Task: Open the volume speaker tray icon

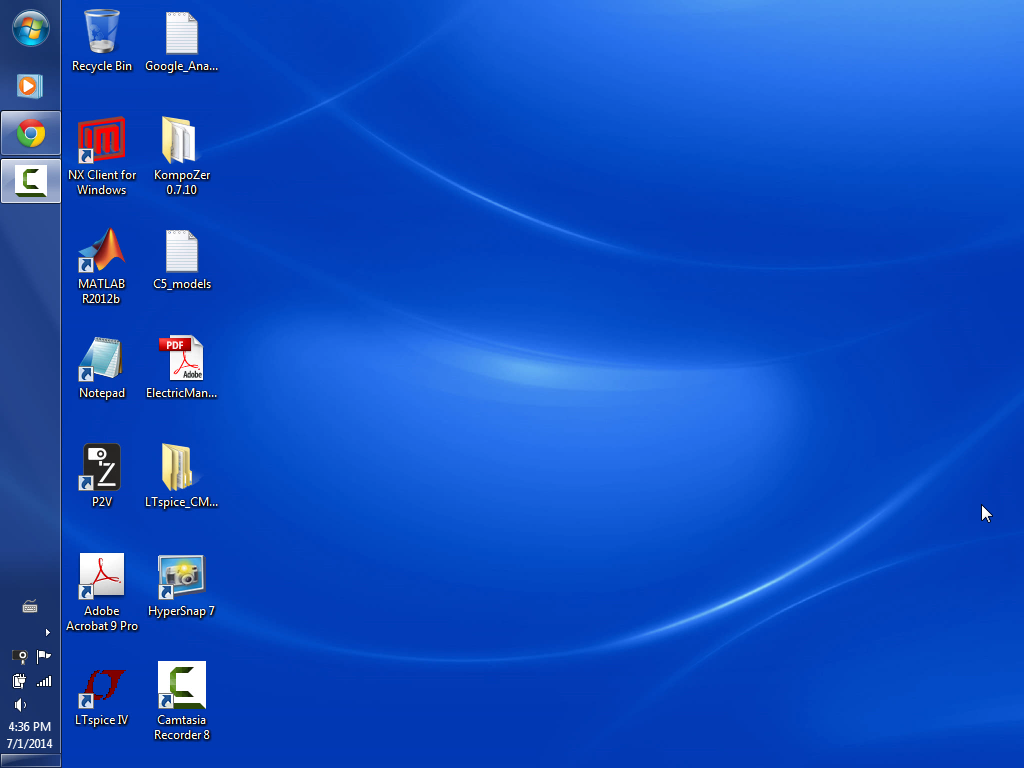Action: 20,705
